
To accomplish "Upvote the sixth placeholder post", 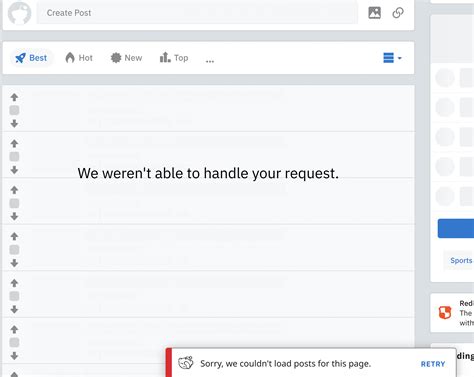I will point(14,330).
